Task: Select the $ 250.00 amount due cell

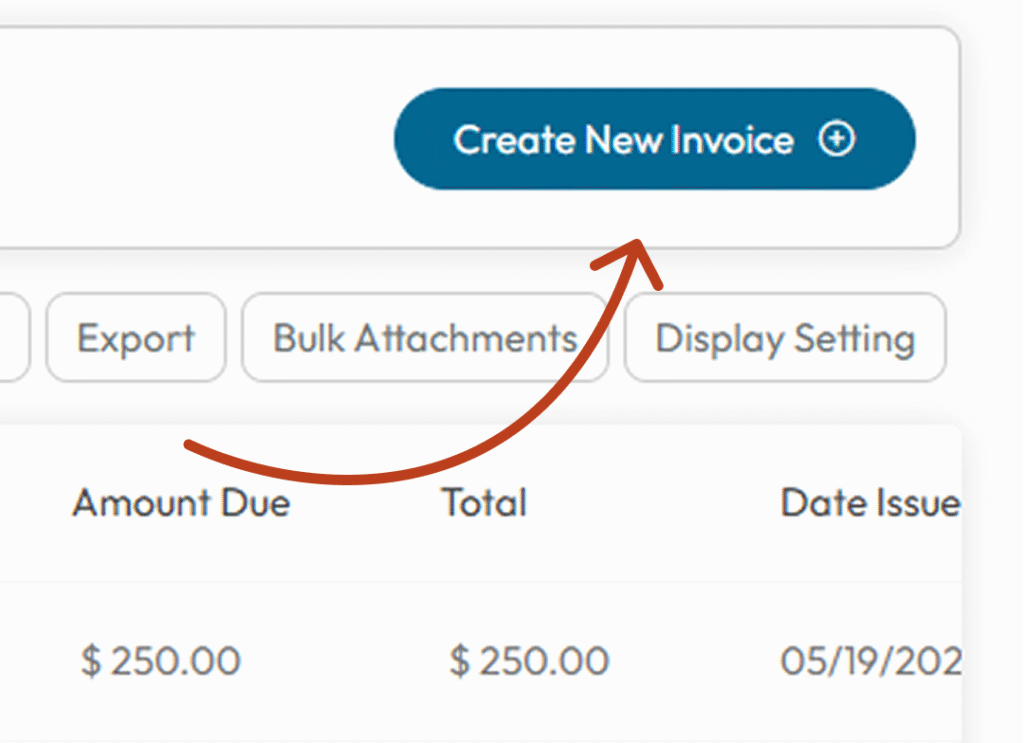Action: pyautogui.click(x=161, y=660)
